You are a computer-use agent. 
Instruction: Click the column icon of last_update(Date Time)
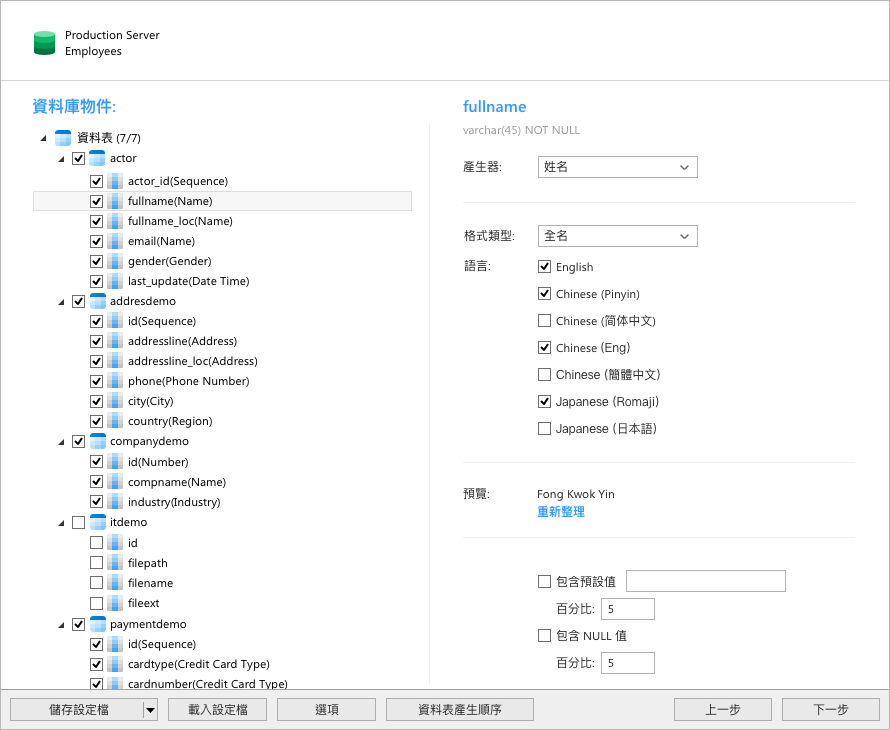(x=115, y=282)
